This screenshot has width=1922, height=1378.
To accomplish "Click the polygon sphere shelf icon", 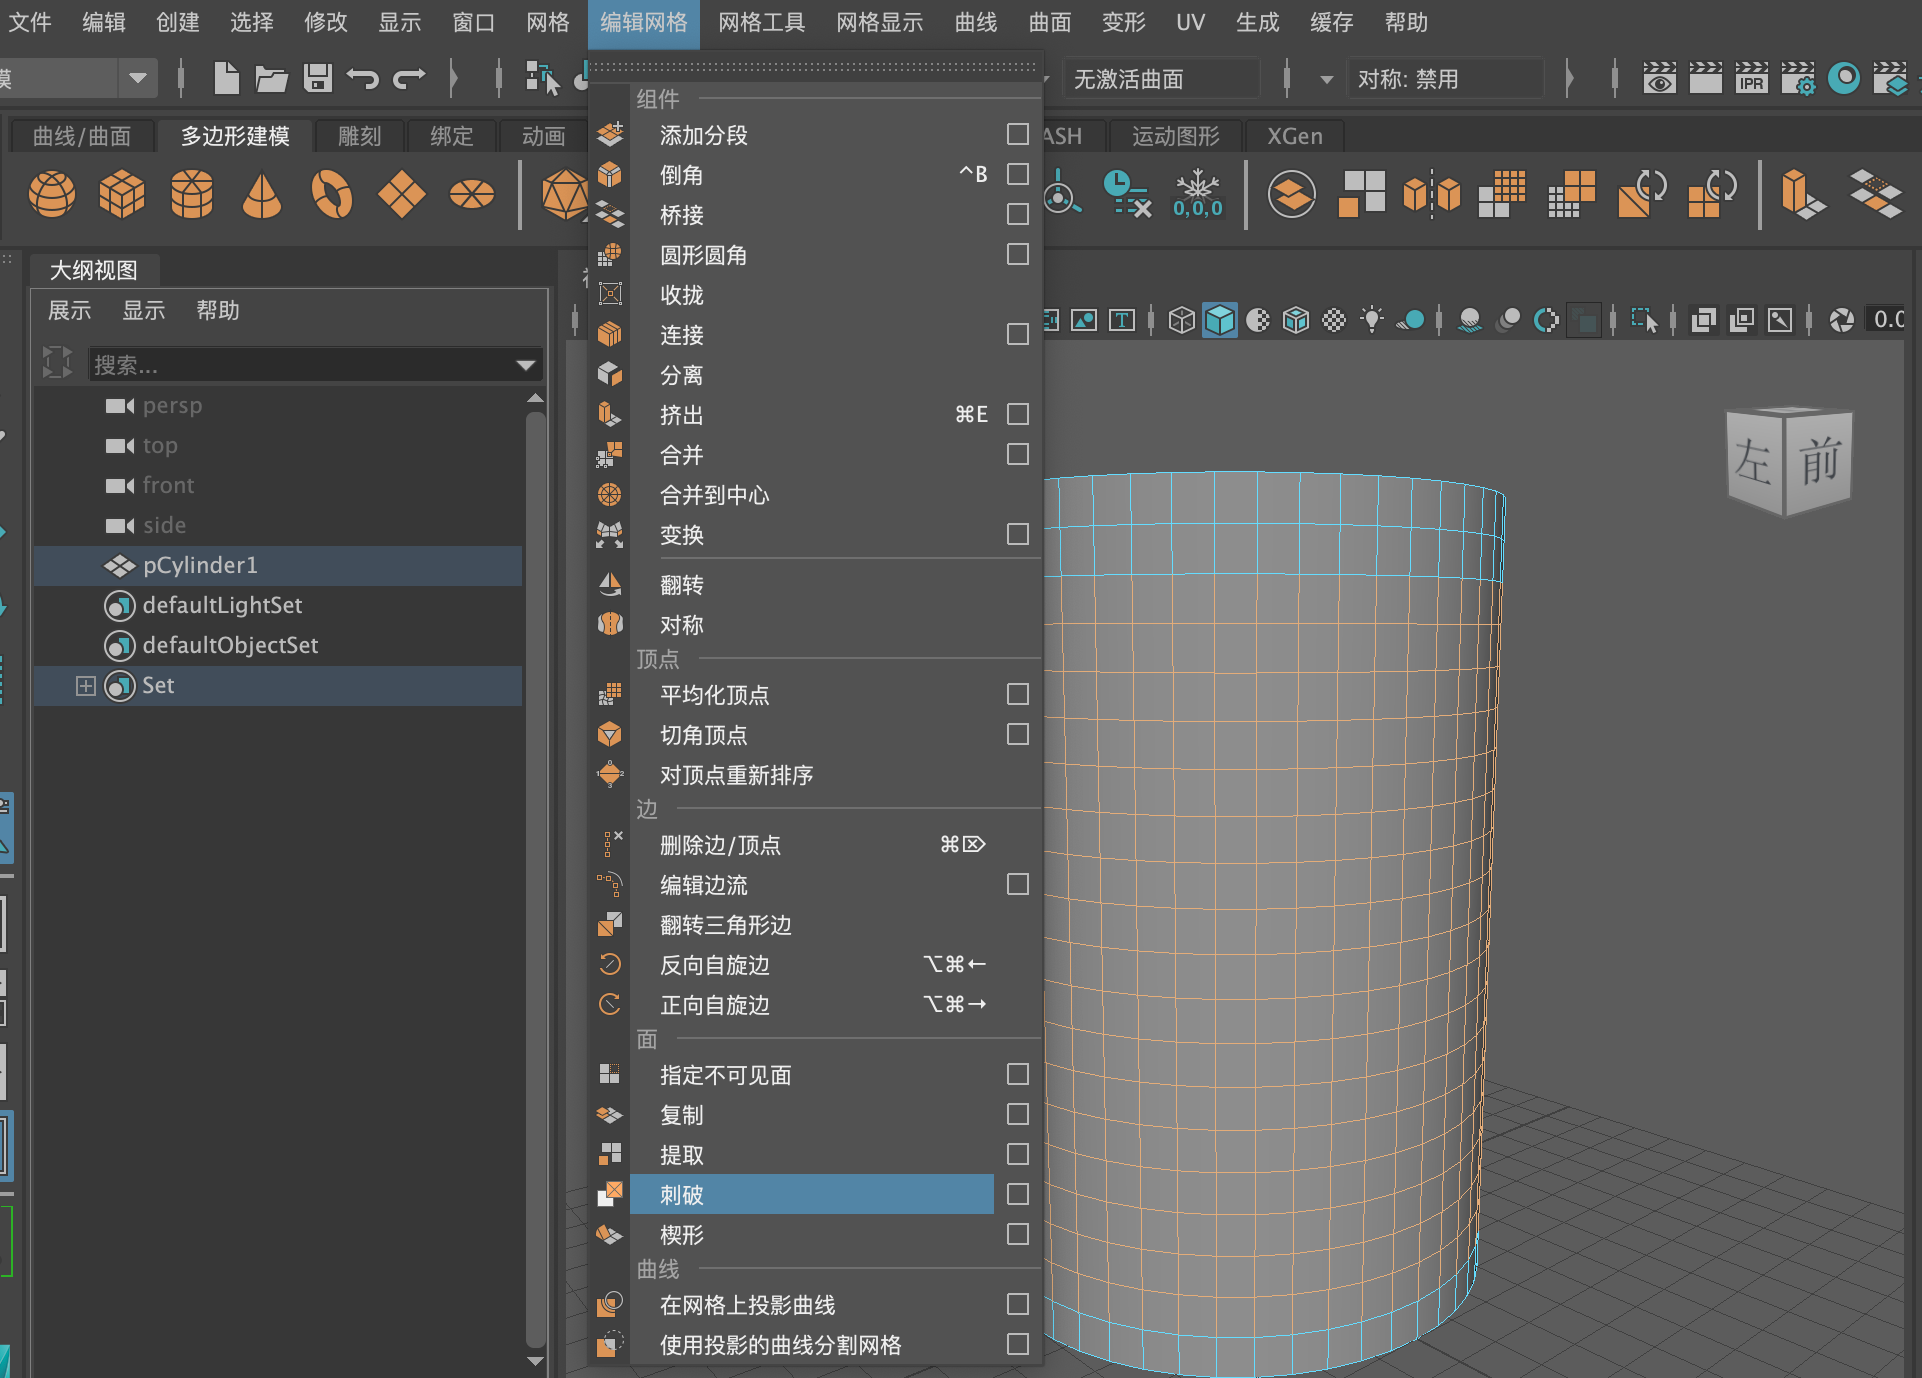I will click(x=52, y=193).
